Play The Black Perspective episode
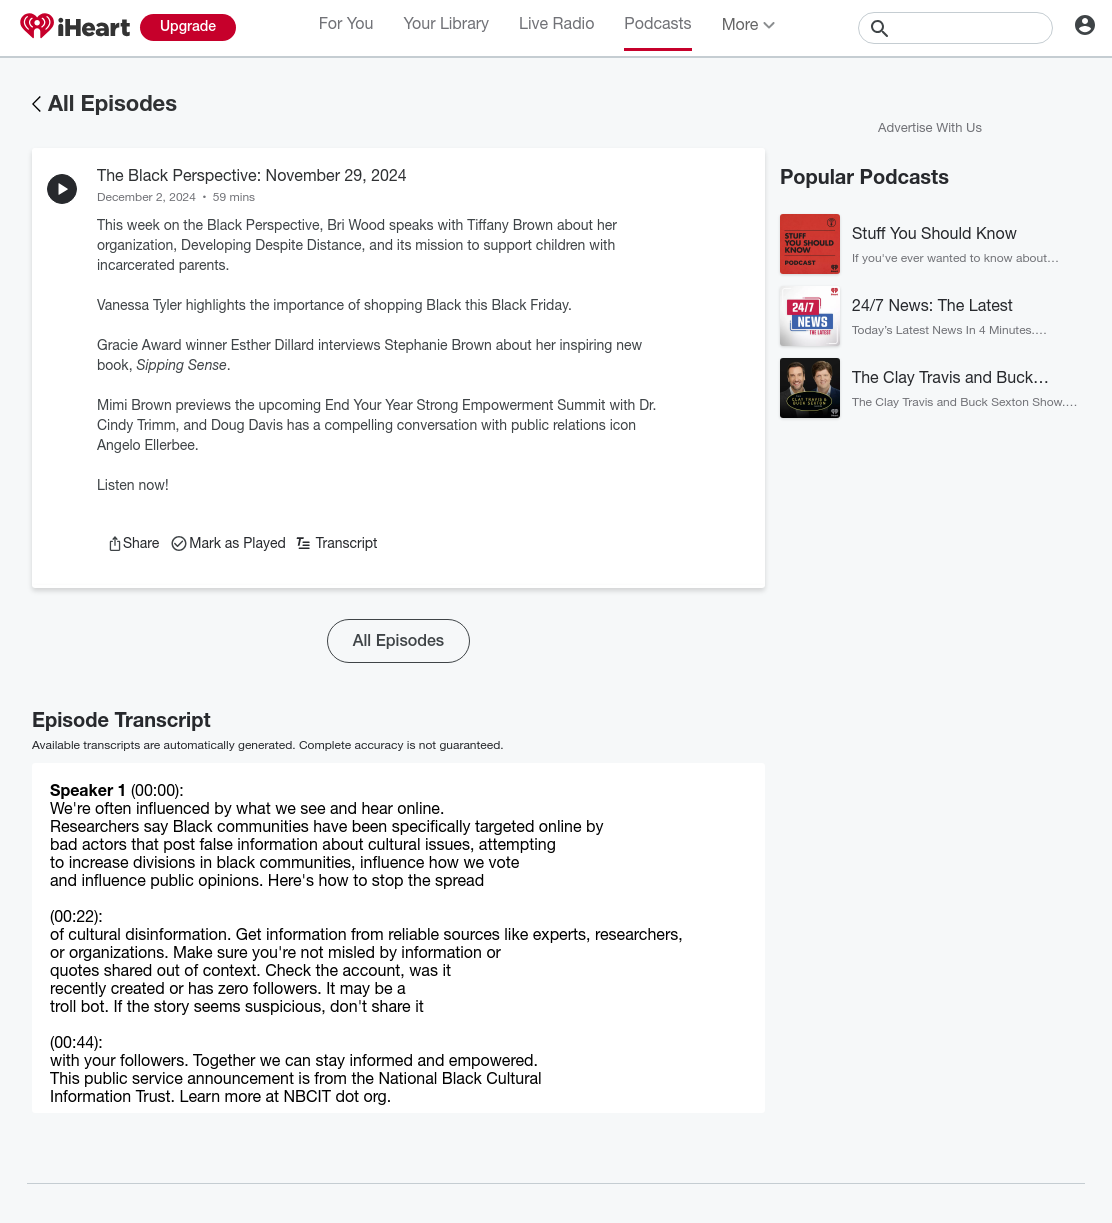The height and width of the screenshot is (1223, 1112). point(62,189)
